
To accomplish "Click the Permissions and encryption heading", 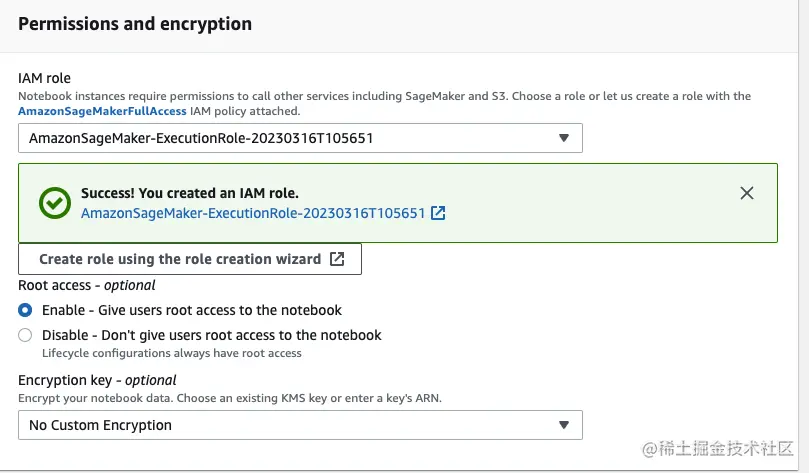I will [x=135, y=24].
